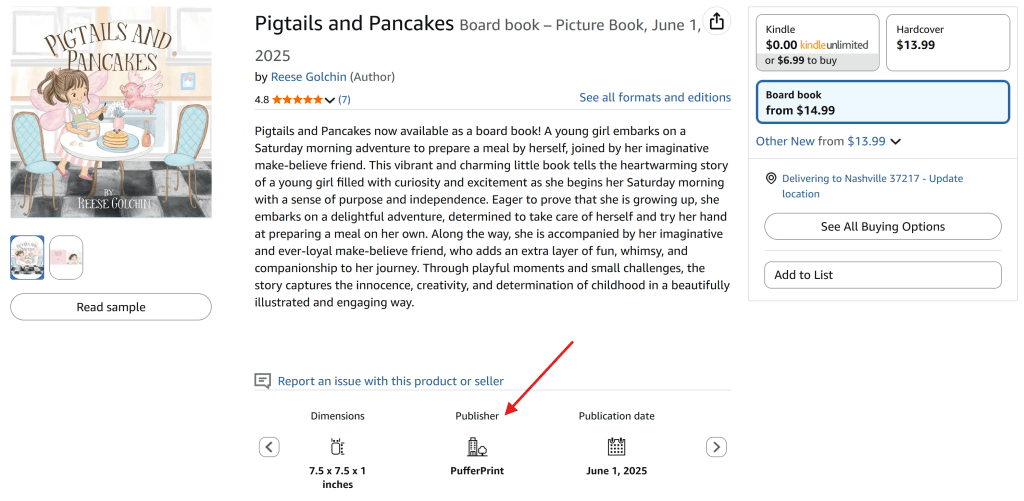
Task: Click the share icon beside the title
Action: tap(716, 22)
